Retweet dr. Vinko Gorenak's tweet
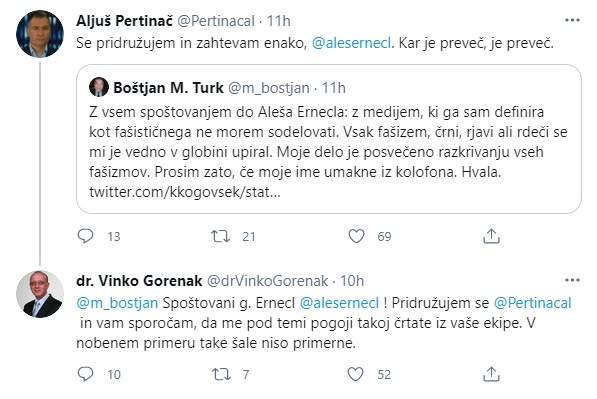This screenshot has height=399, width=597. [221, 374]
